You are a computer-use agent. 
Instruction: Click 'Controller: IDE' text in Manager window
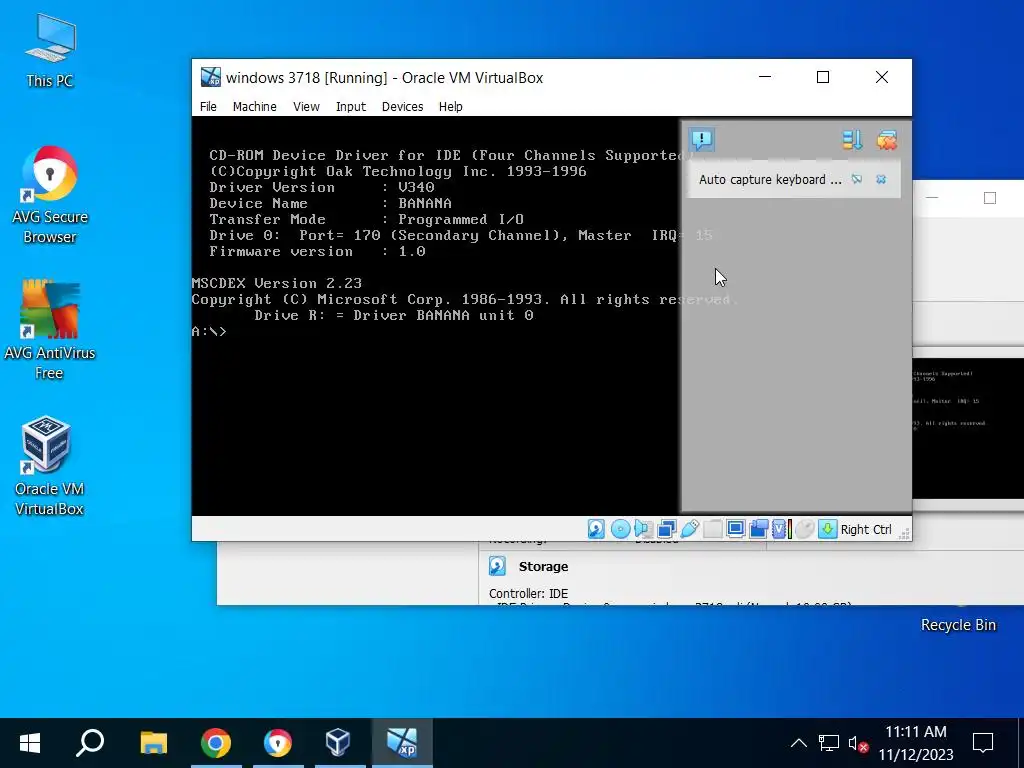click(x=528, y=594)
